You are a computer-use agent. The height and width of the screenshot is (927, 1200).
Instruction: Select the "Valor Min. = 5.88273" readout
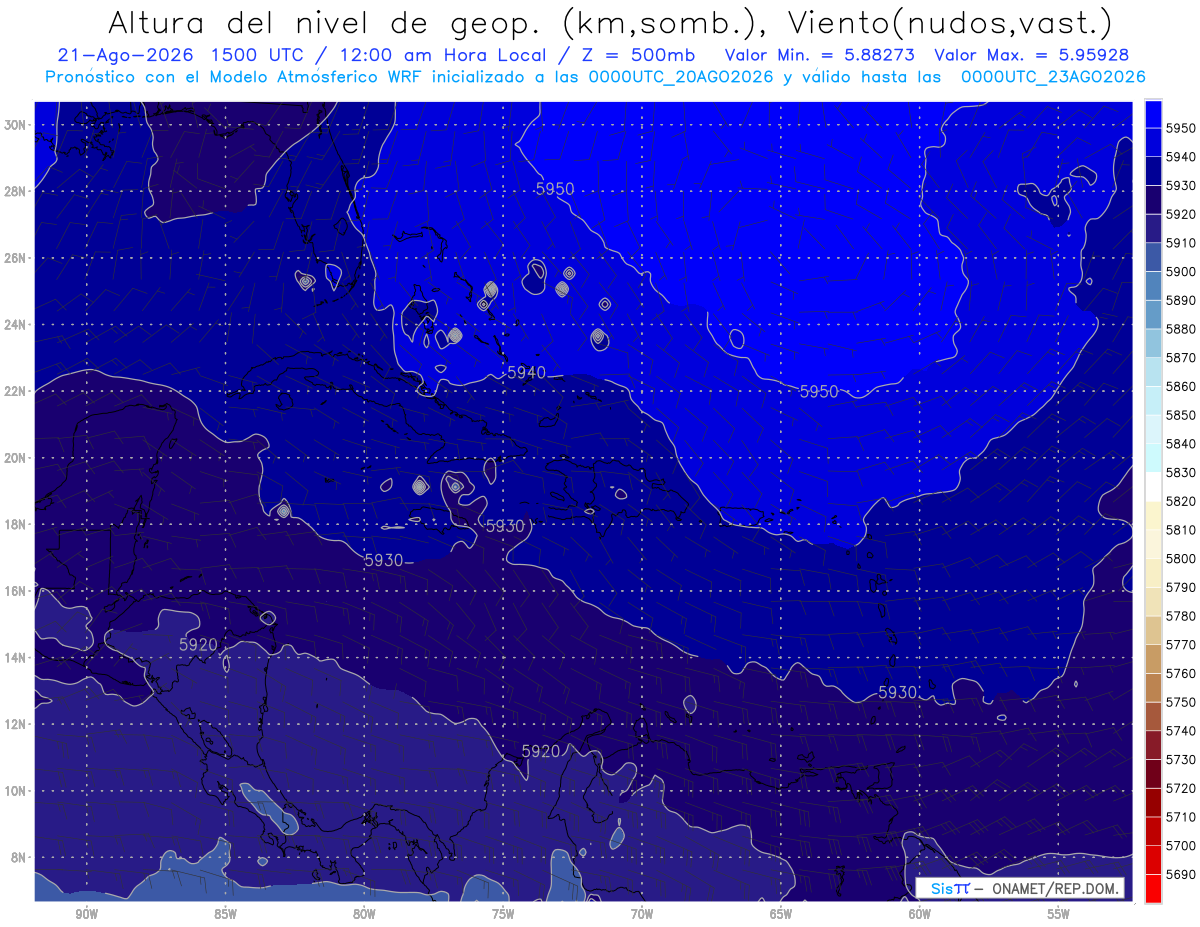click(820, 55)
